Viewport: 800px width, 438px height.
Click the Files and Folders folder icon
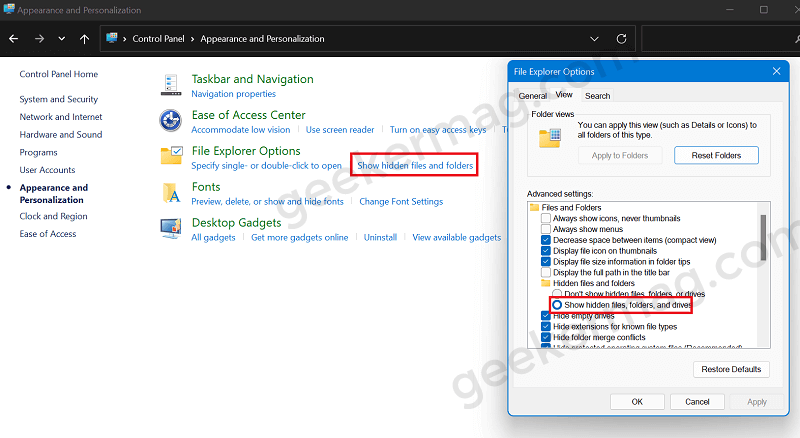(535, 207)
